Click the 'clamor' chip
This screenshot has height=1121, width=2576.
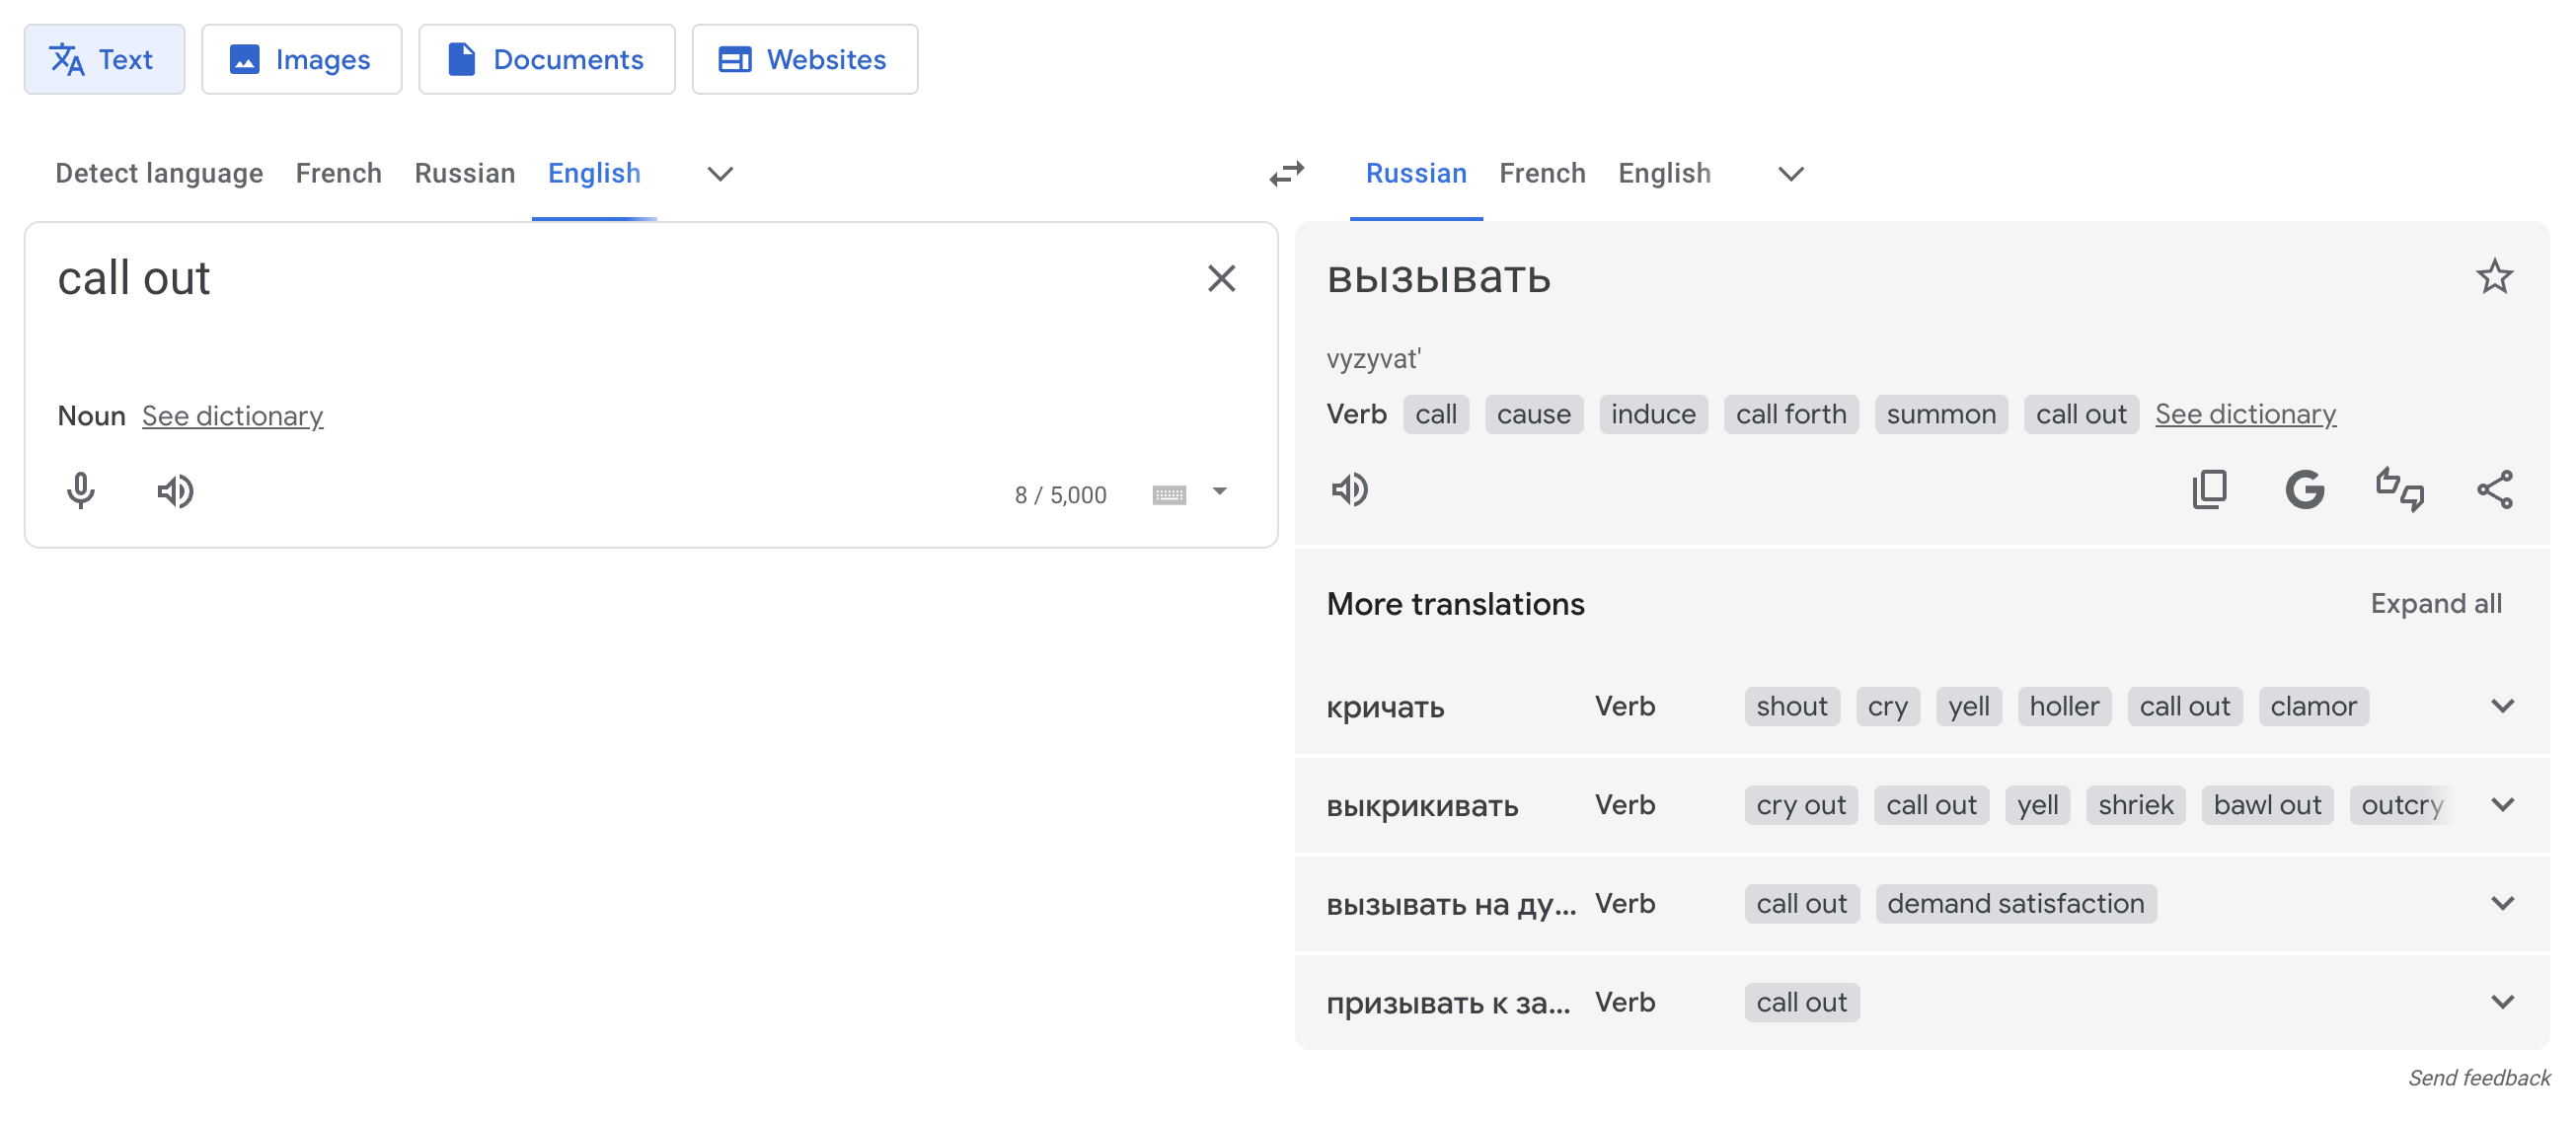[x=2312, y=706]
